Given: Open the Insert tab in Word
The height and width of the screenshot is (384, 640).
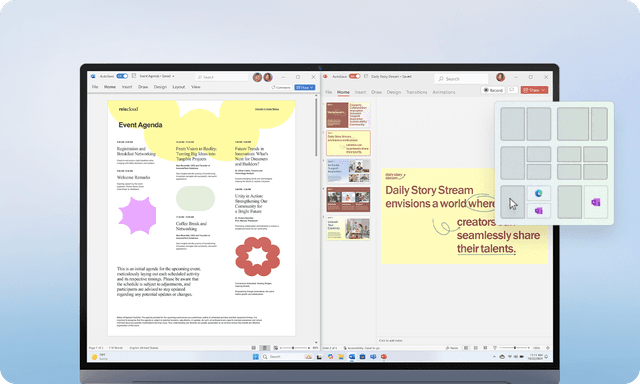Looking at the screenshot, I should click(127, 87).
